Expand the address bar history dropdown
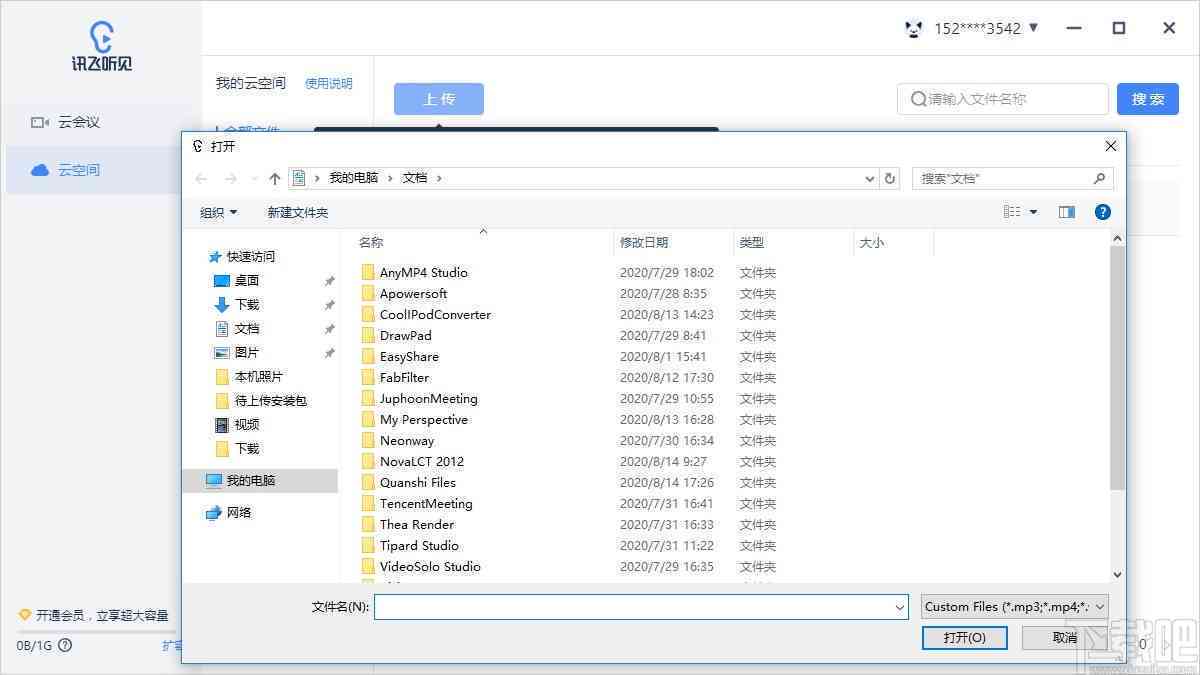Screen dimensions: 1200x675 (x=870, y=178)
